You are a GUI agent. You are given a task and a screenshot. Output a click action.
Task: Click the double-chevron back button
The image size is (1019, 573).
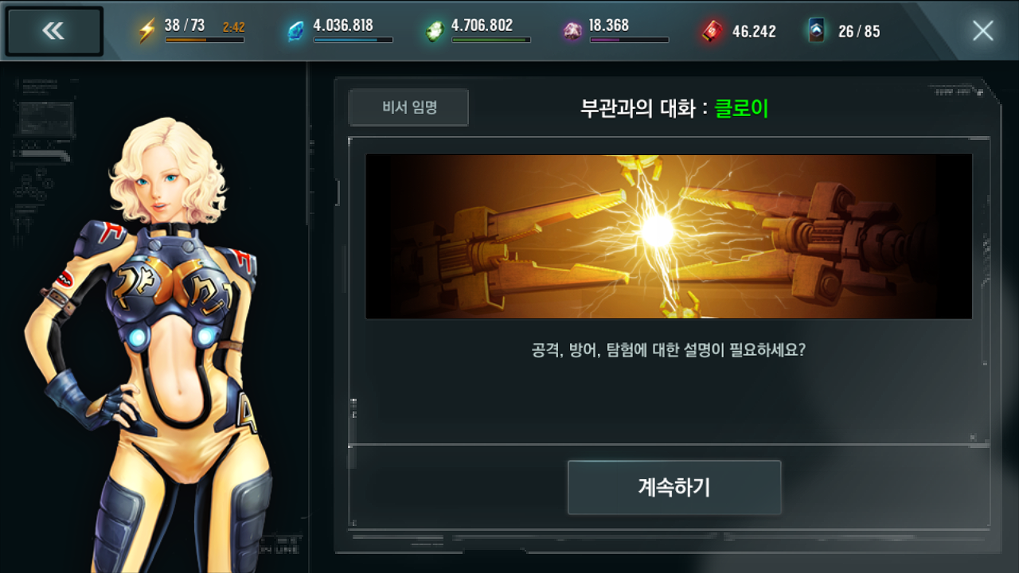pos(53,31)
